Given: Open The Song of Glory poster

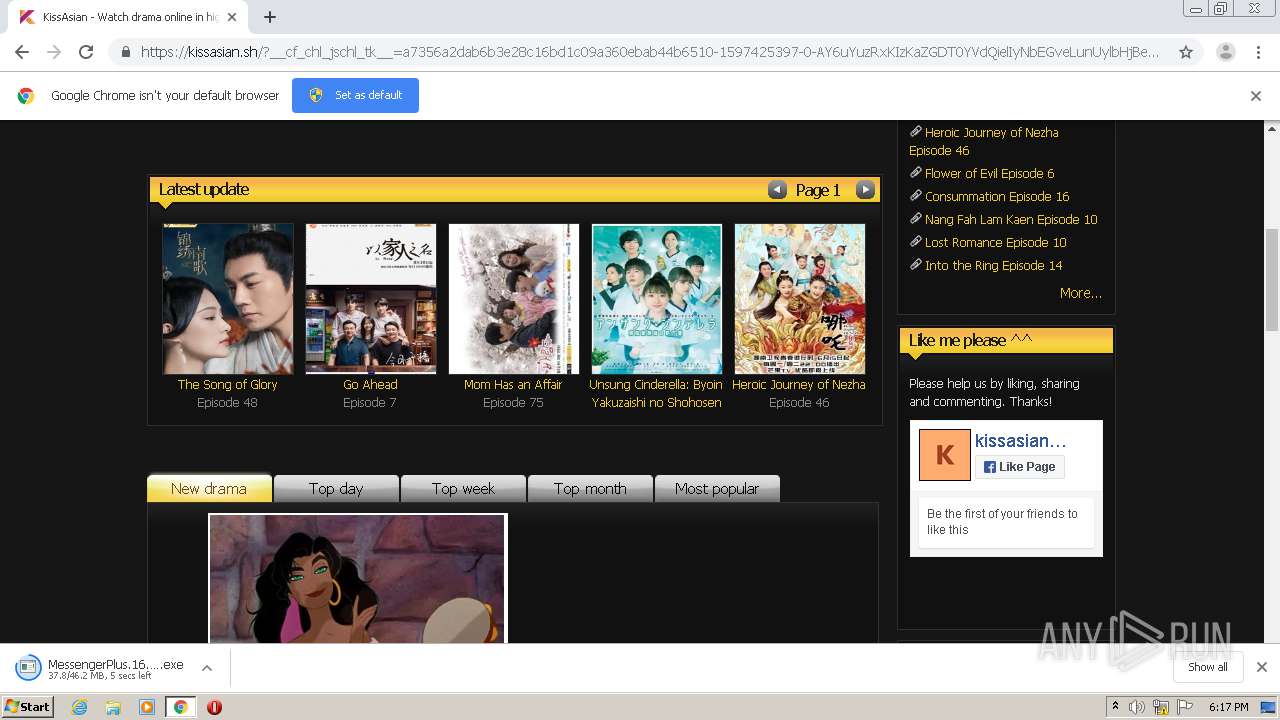Looking at the screenshot, I should pyautogui.click(x=228, y=298).
